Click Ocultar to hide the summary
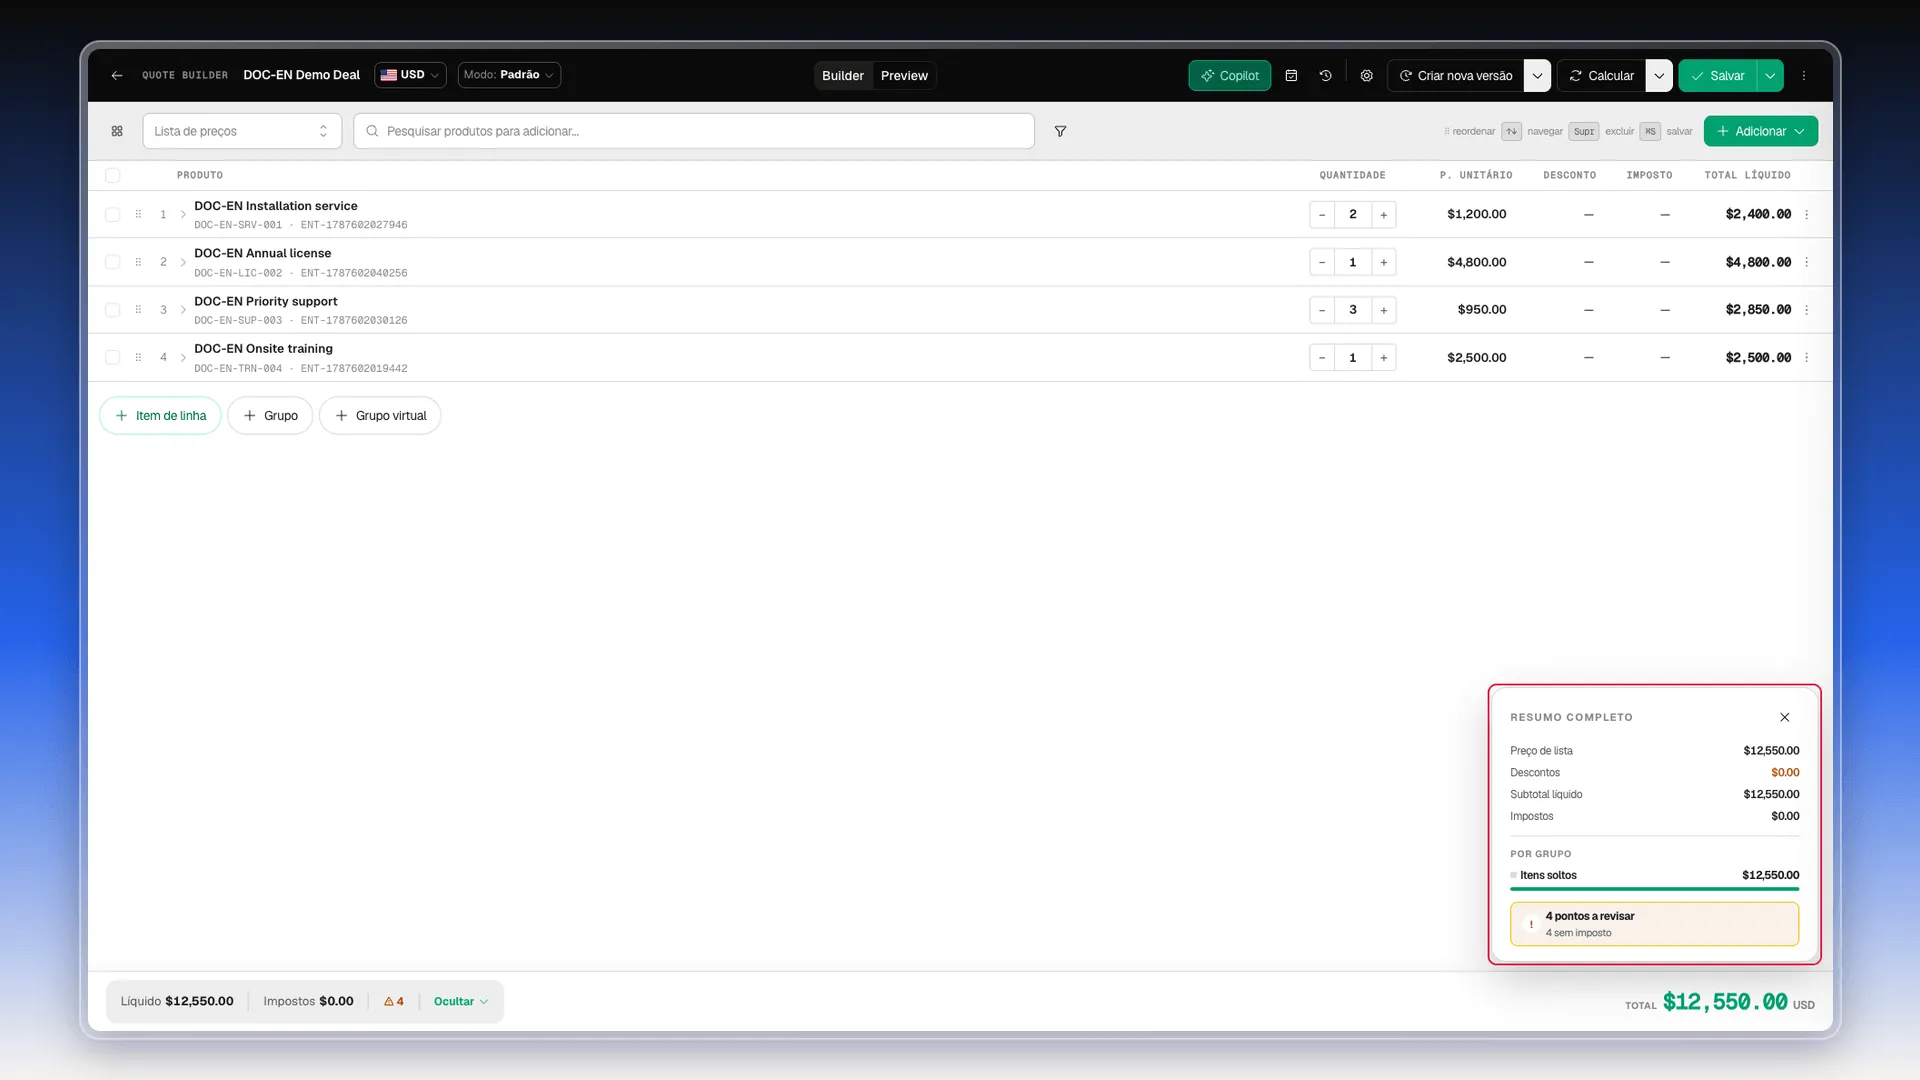 [x=461, y=1001]
